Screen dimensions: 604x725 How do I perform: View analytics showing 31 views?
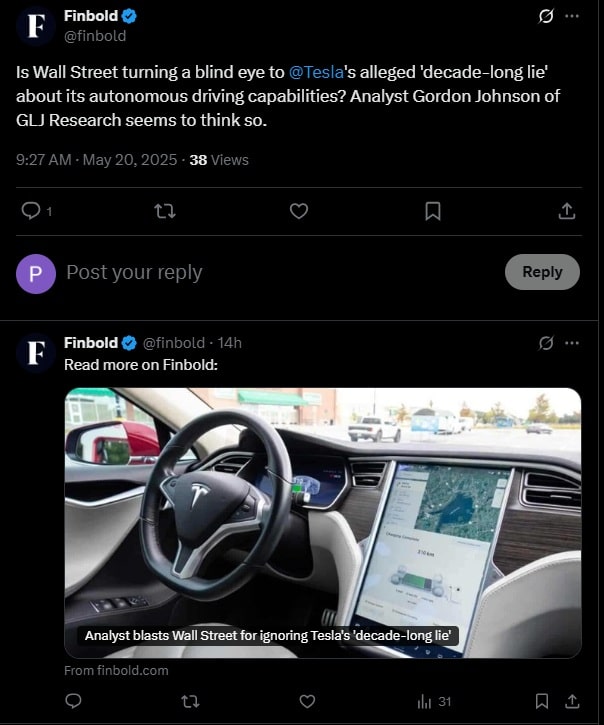(x=434, y=701)
